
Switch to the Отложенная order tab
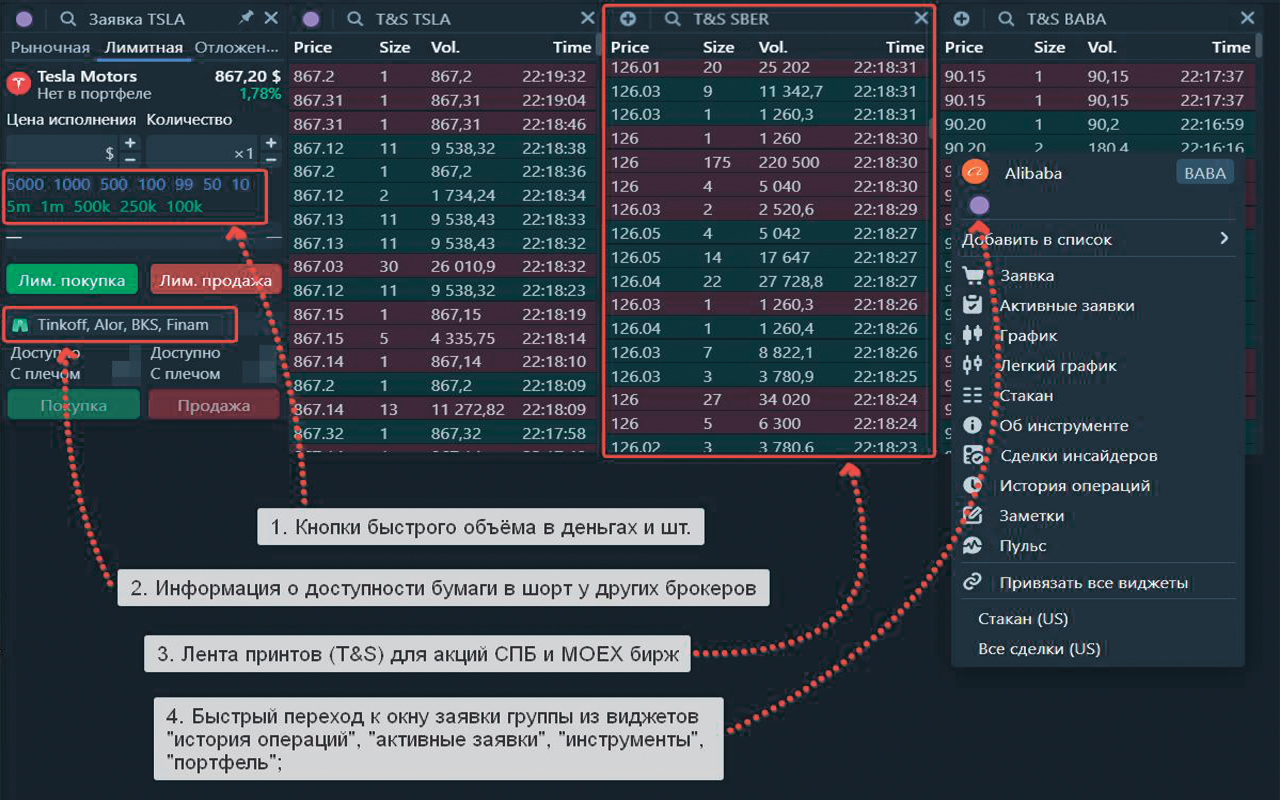click(236, 47)
